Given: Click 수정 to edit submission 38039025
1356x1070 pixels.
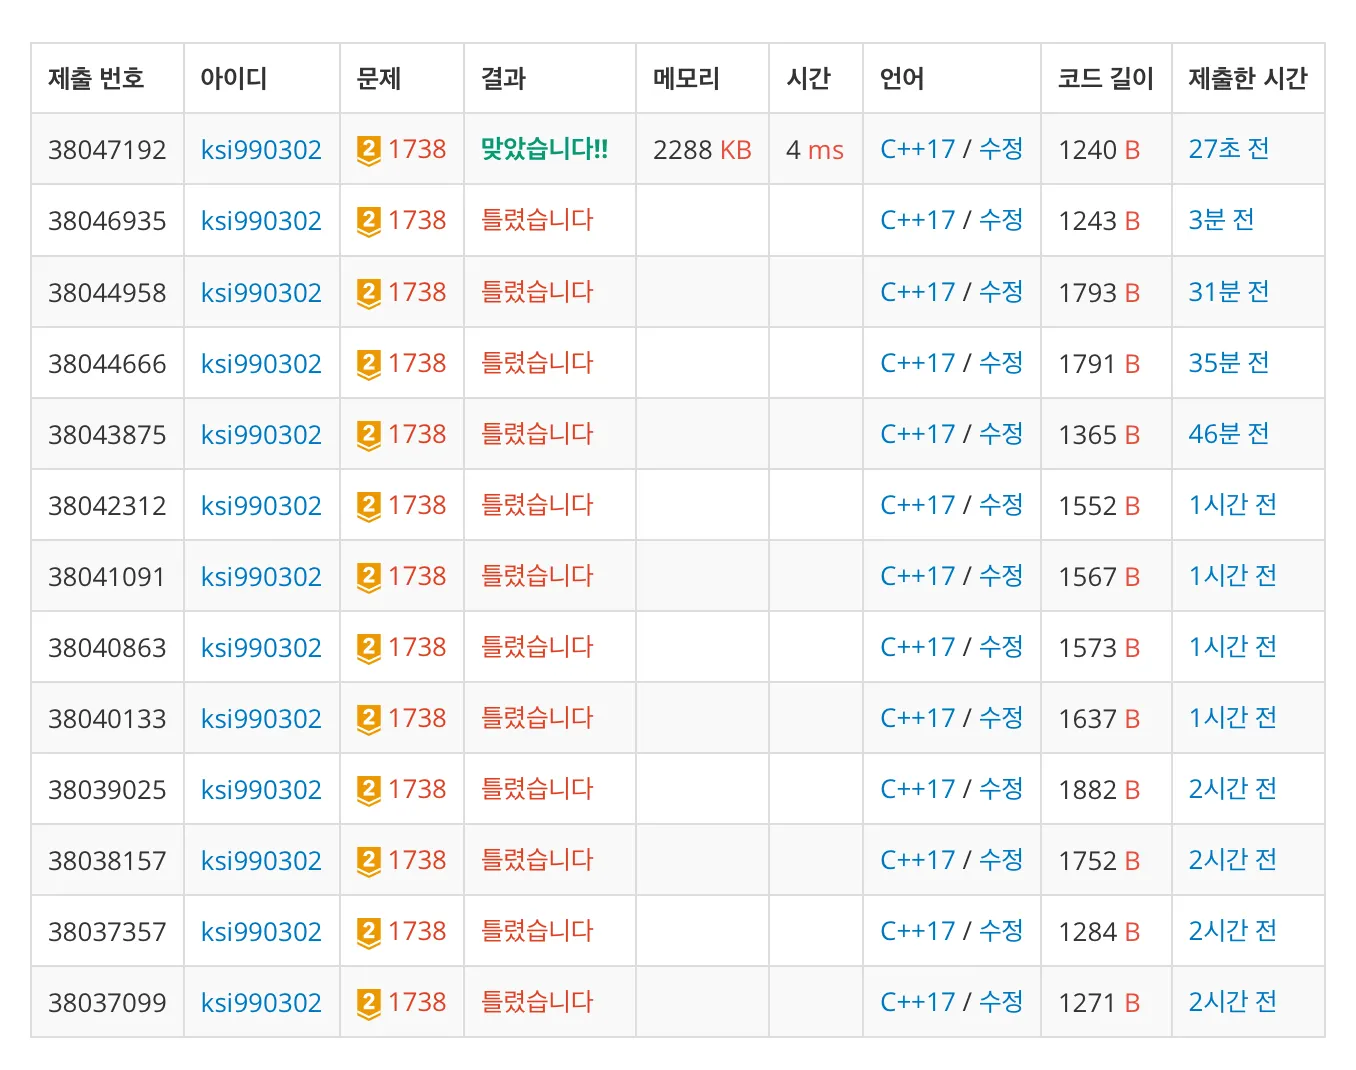Looking at the screenshot, I should click(x=1001, y=790).
